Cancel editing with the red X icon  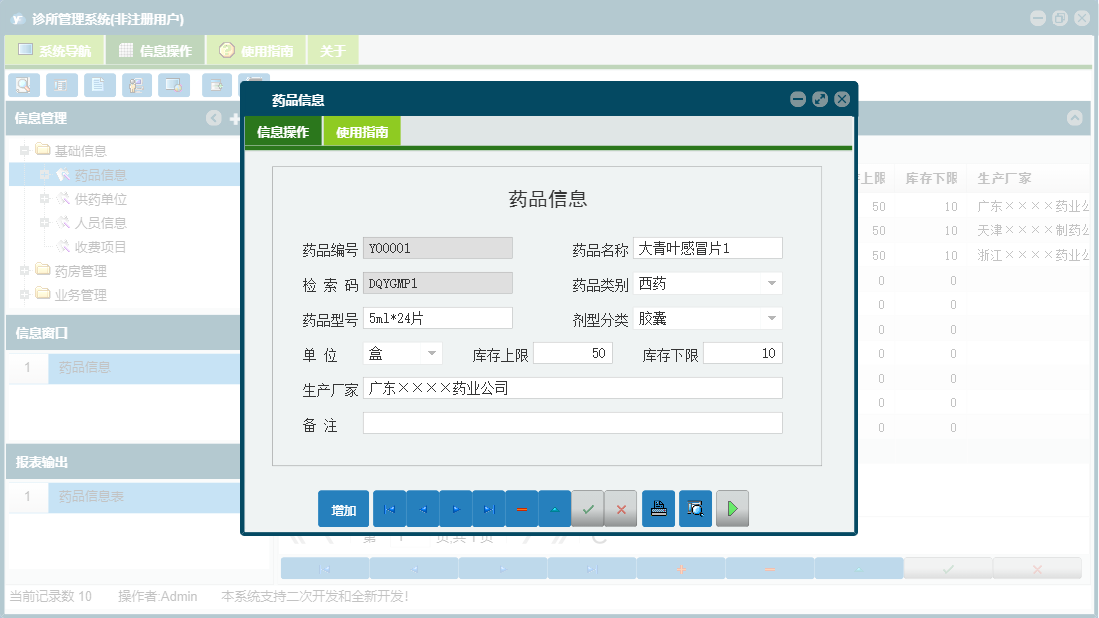pos(620,508)
